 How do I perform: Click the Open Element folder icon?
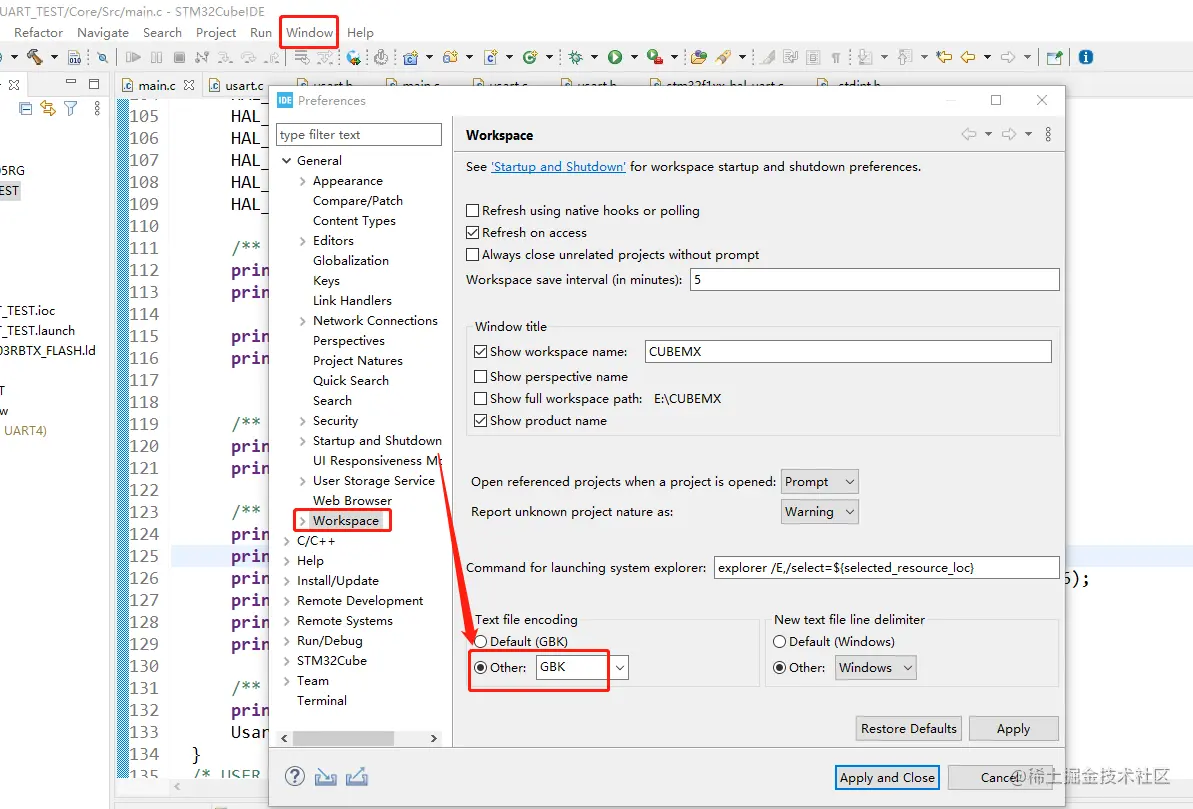pos(698,57)
